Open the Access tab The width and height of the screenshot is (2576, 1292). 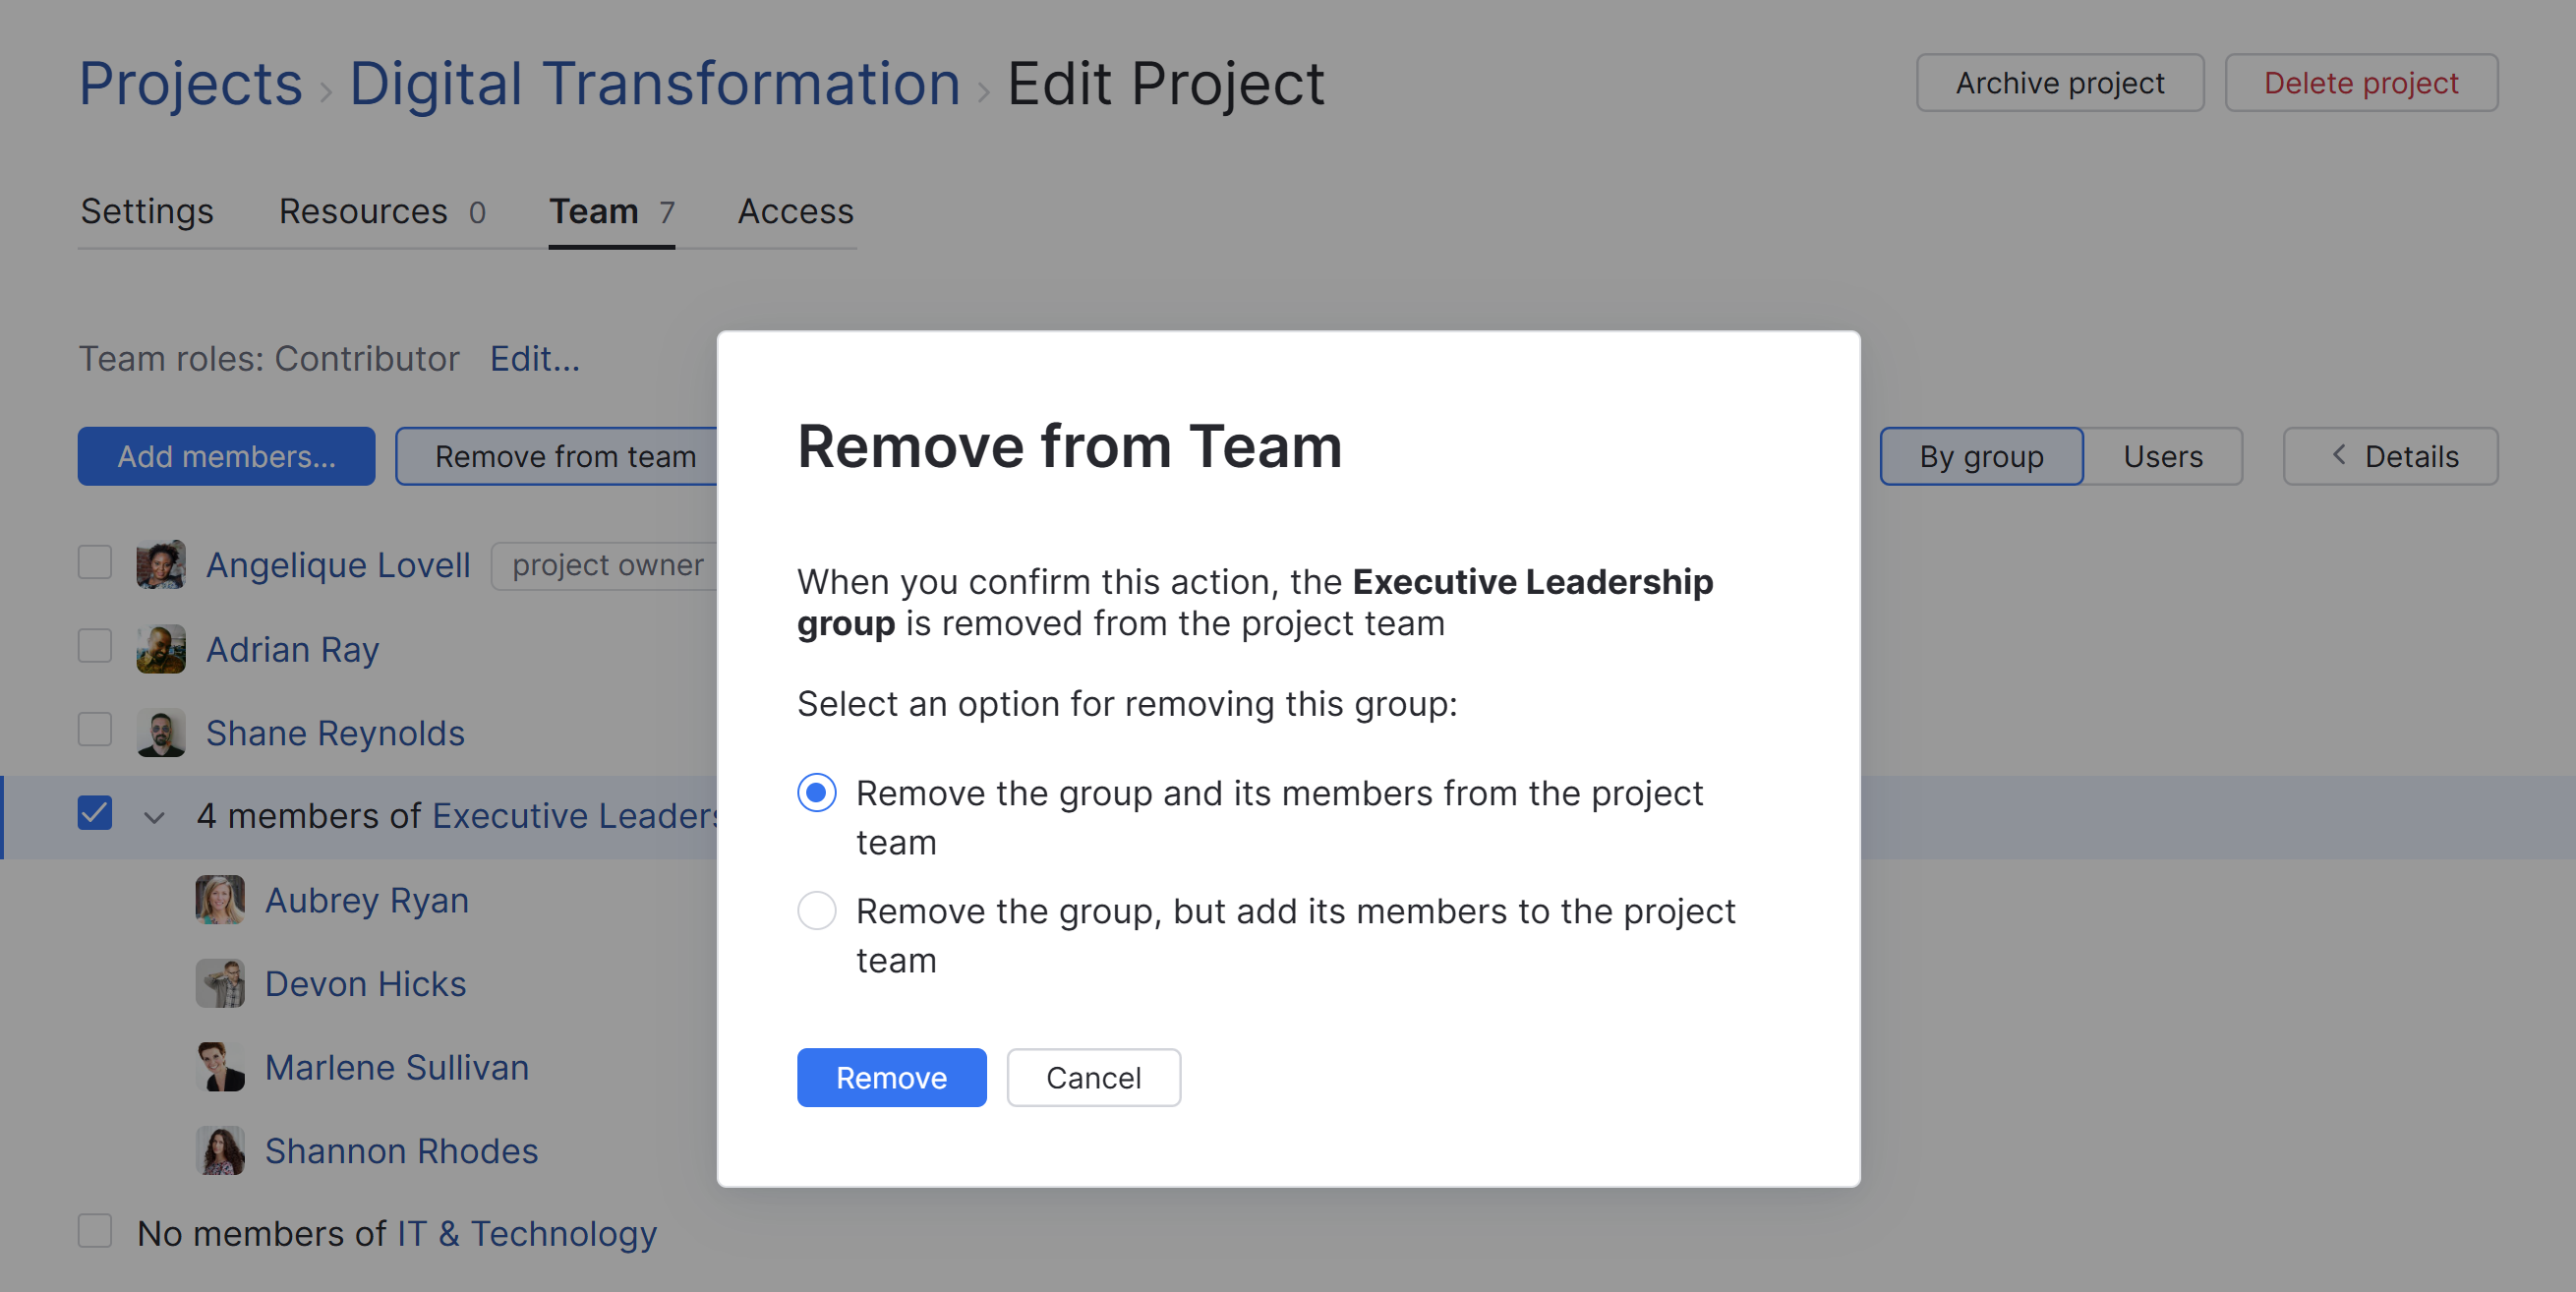click(x=795, y=211)
